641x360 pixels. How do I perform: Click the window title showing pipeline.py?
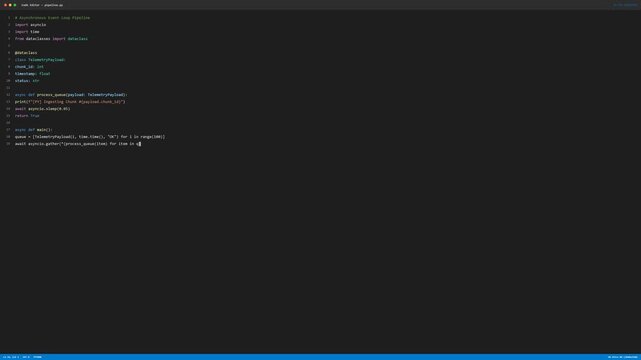click(42, 5)
